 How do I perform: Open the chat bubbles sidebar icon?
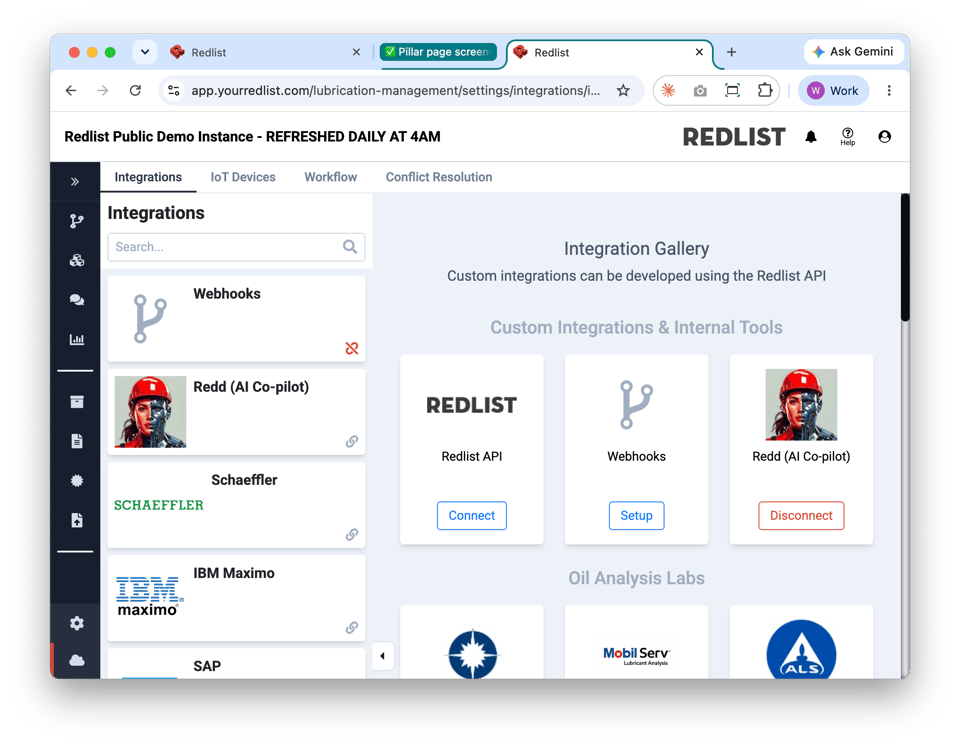tap(77, 300)
